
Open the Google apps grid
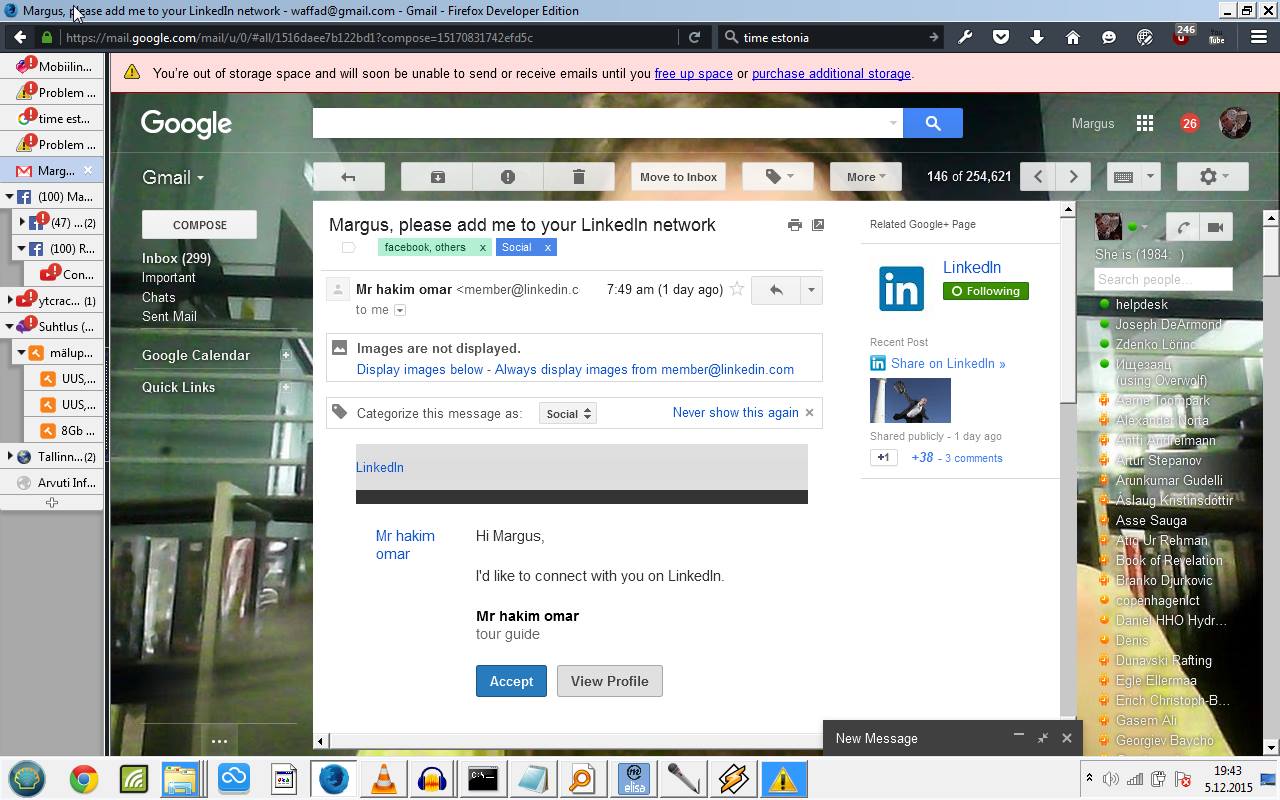(x=1145, y=123)
